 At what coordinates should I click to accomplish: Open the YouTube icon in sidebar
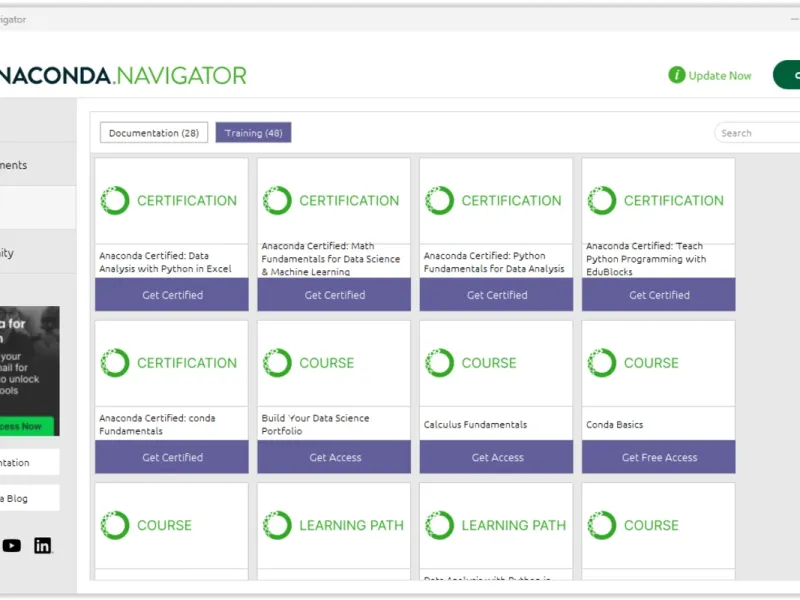pyautogui.click(x=11, y=545)
